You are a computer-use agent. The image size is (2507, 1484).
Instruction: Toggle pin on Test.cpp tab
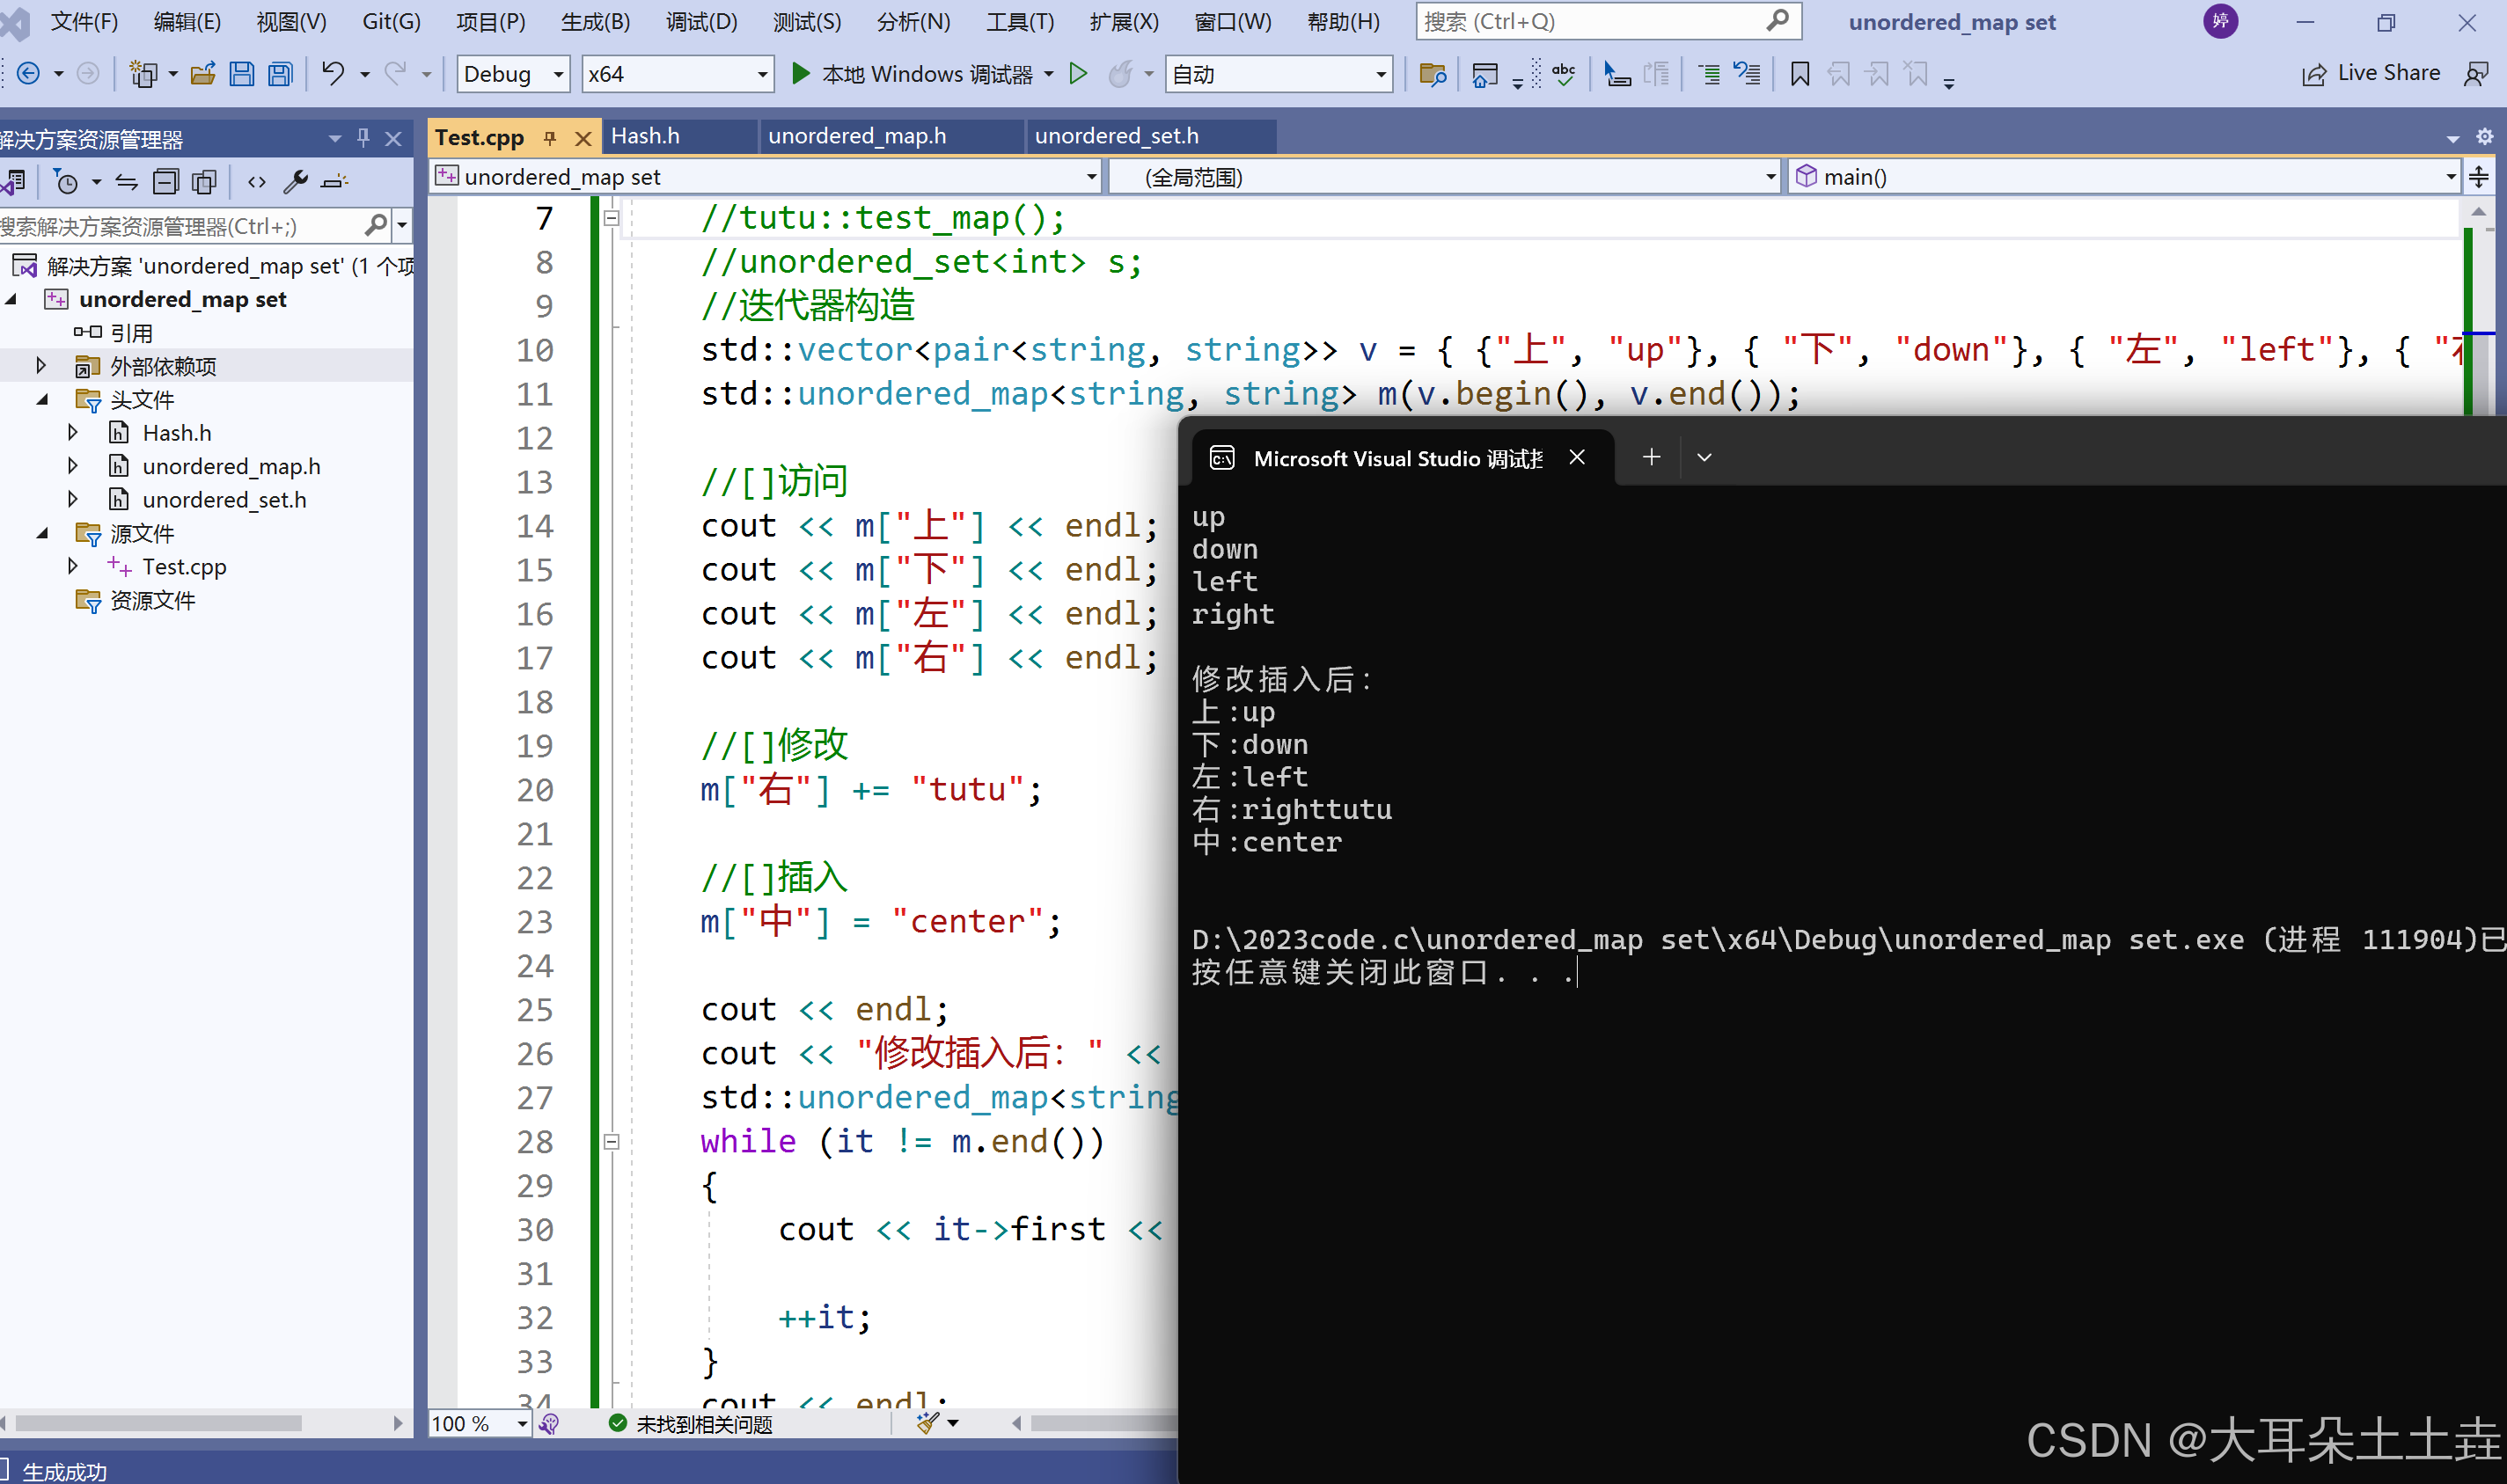pyautogui.click(x=550, y=138)
